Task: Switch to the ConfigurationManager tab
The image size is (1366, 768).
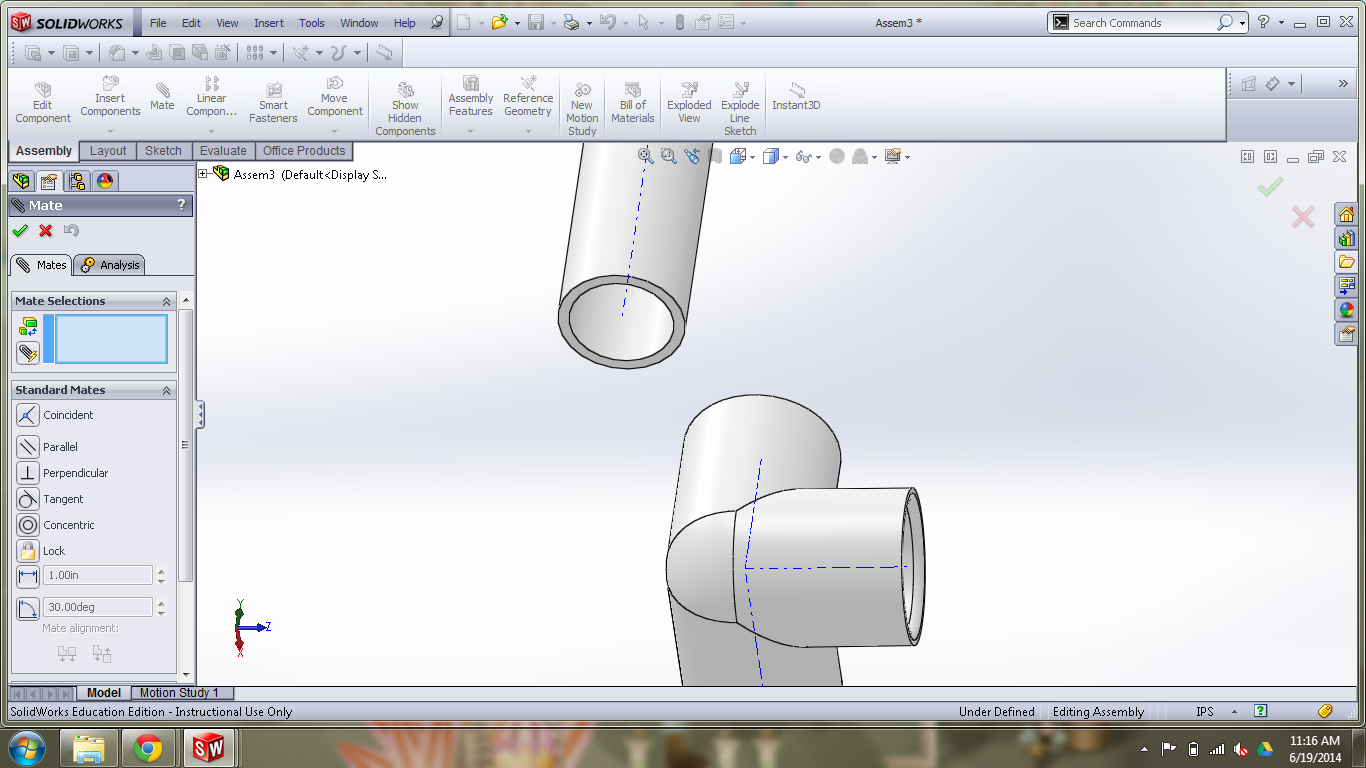Action: [77, 181]
